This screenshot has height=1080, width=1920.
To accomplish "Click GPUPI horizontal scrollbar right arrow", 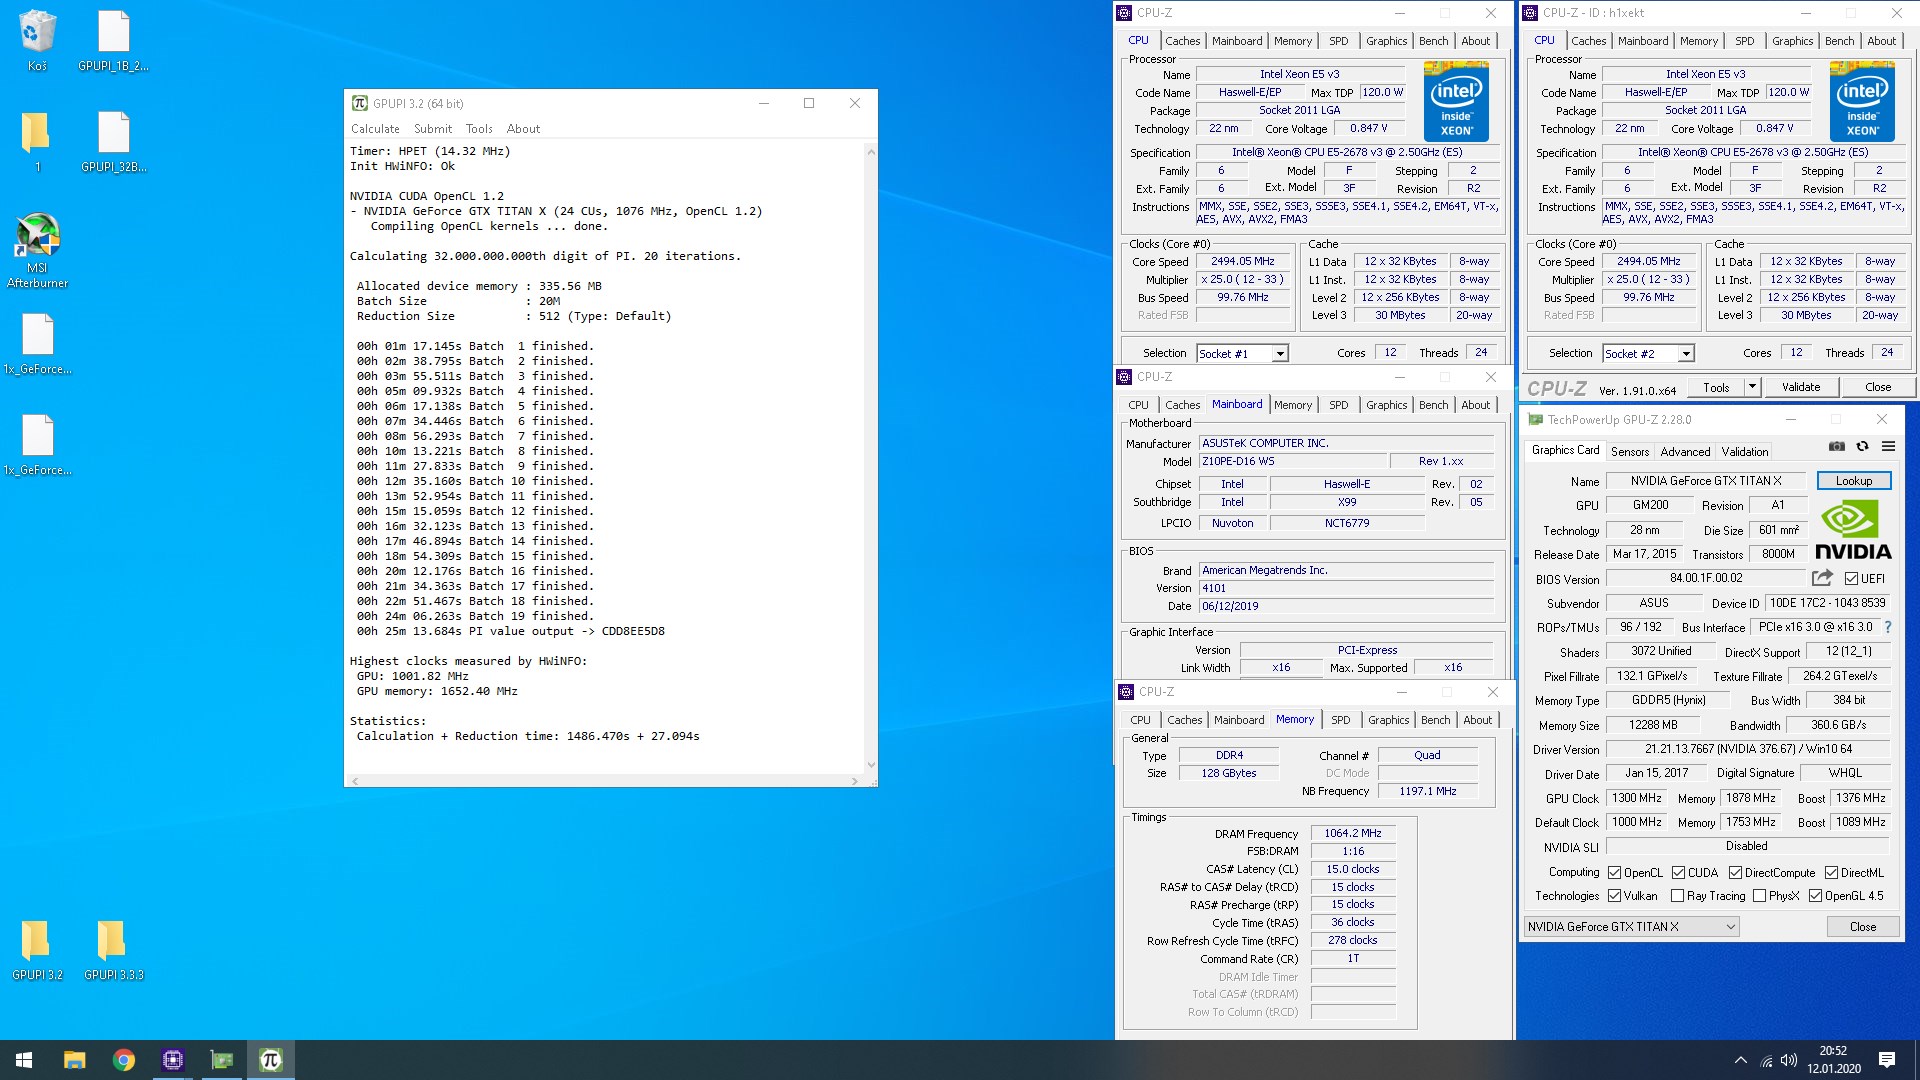I will [854, 780].
